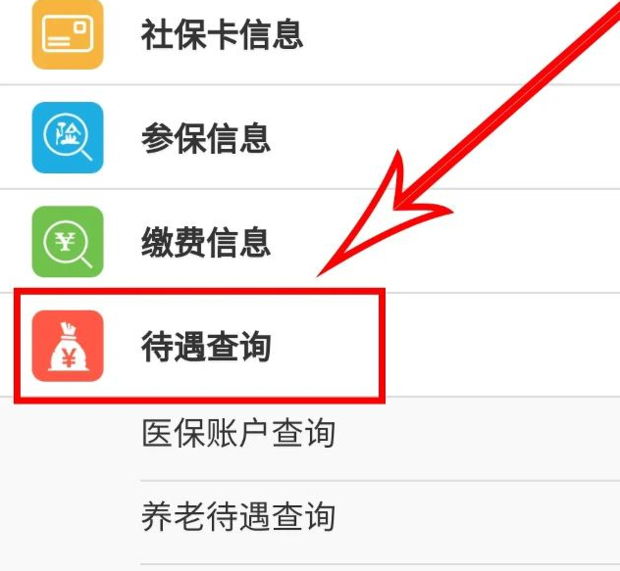
Task: Collapse the red-outlined 待遇查询 row
Action: click(x=200, y=346)
